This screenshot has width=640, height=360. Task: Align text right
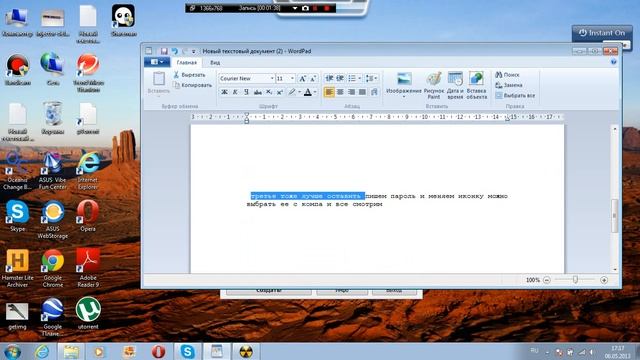pyautogui.click(x=351, y=92)
